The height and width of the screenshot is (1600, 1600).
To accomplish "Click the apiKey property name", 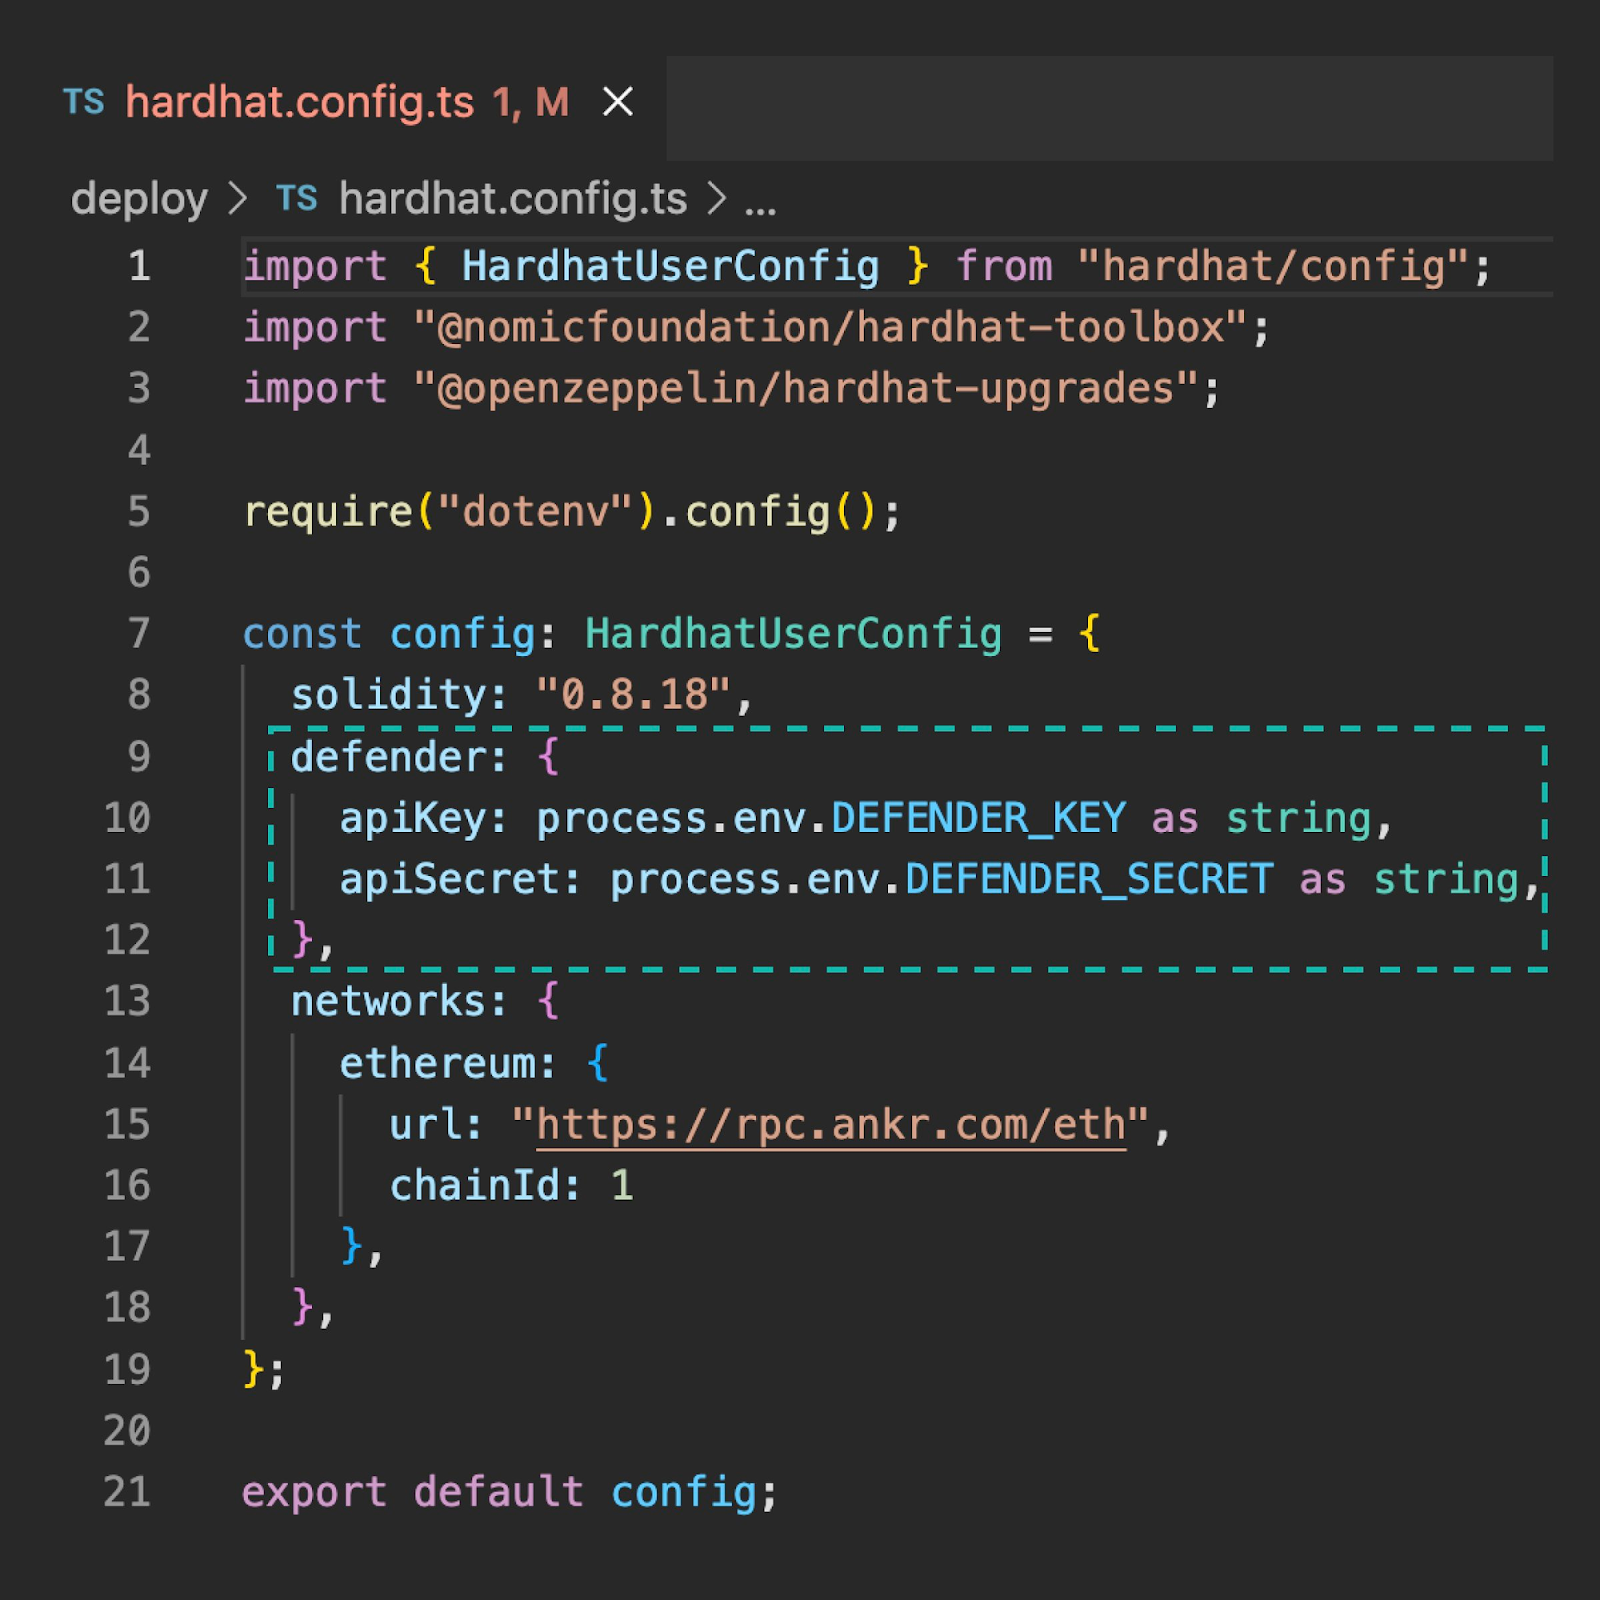I will (412, 819).
